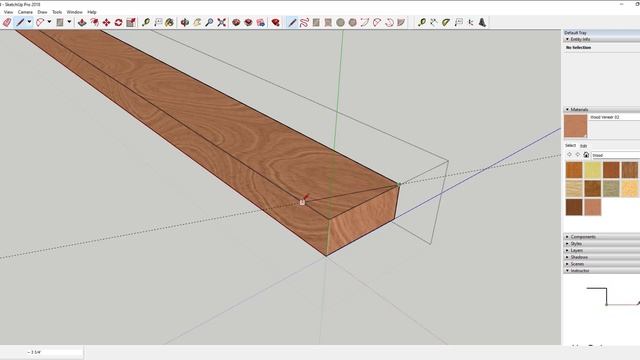Open the Tools menu
This screenshot has height=360, width=640.
click(57, 12)
